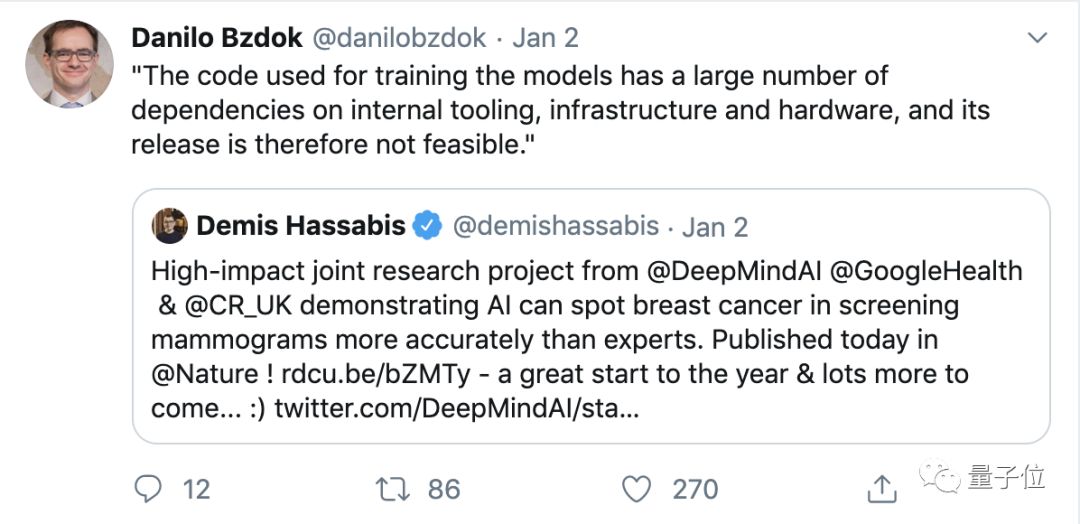
Task: Click Danilo's Jan 2 tweet timestamp
Action: pyautogui.click(x=546, y=38)
